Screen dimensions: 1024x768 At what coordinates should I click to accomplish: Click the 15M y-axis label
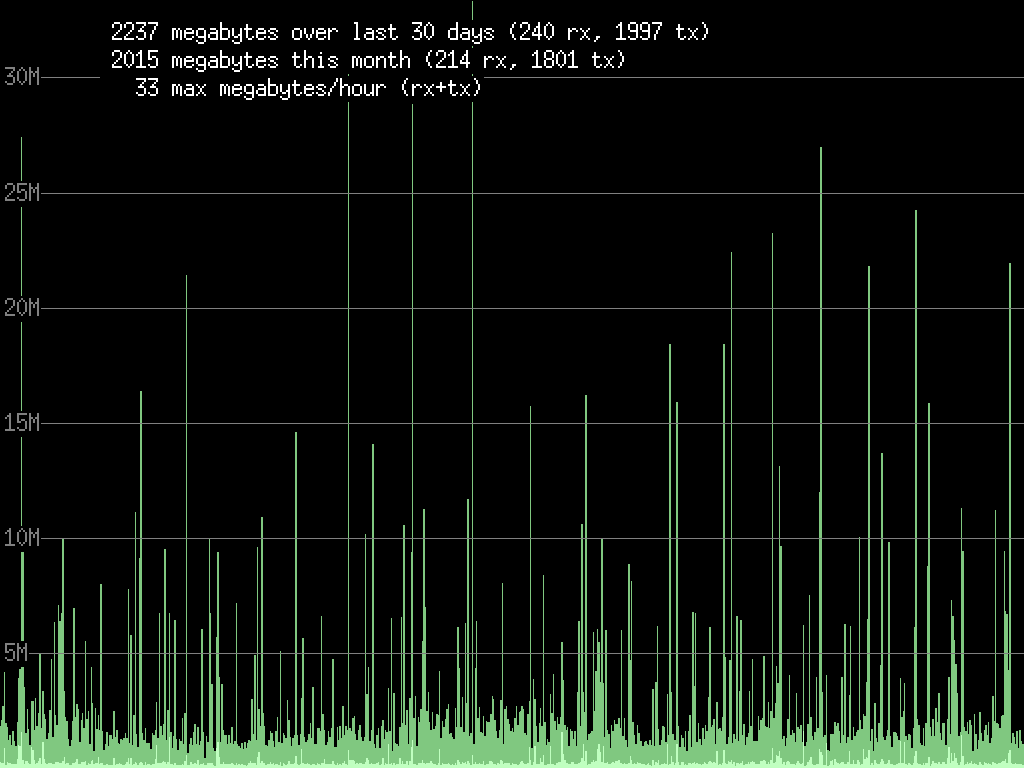click(21, 423)
